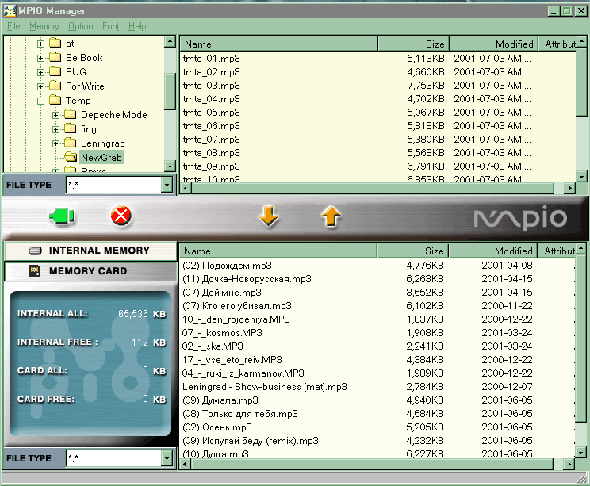The image size is (590, 486).
Task: Open the Option menu
Action: coord(81,26)
